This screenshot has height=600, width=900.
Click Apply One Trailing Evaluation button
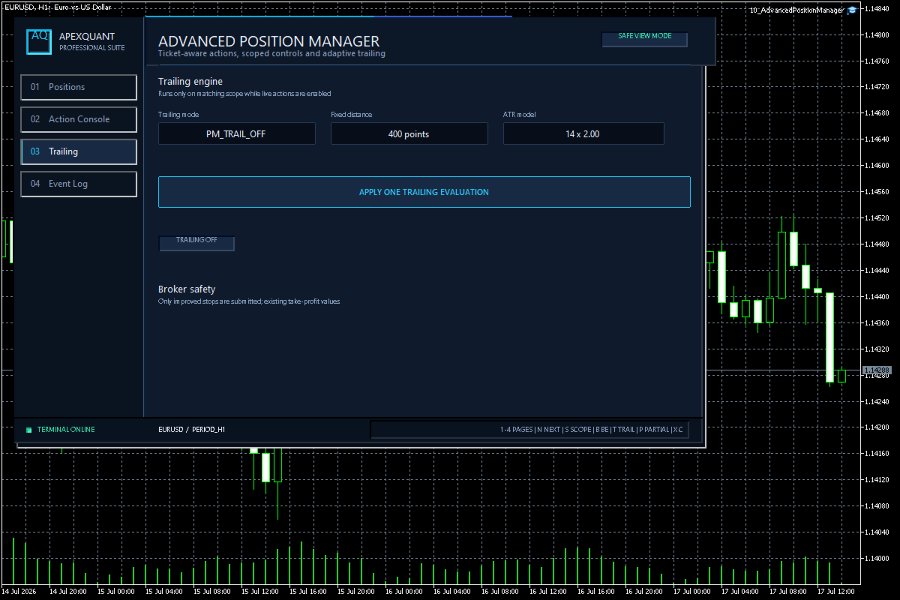pos(424,192)
